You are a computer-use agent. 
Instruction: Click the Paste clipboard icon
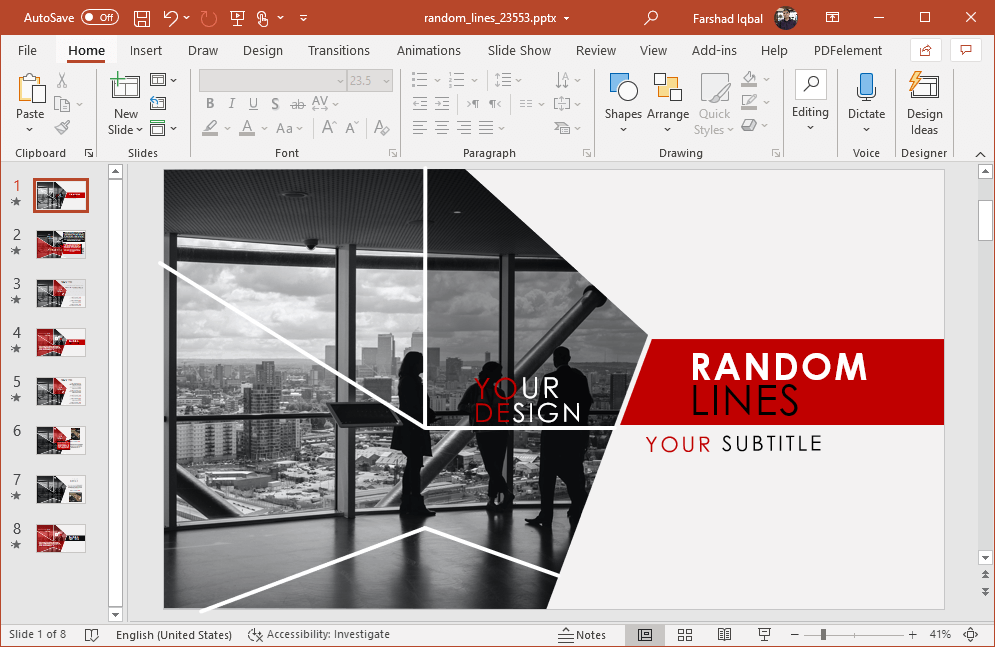30,89
